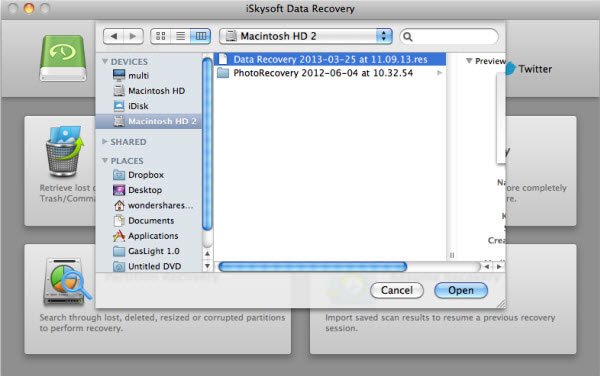The image size is (600, 376).
Task: Collapse the DEVICES sidebar section
Action: (104, 61)
